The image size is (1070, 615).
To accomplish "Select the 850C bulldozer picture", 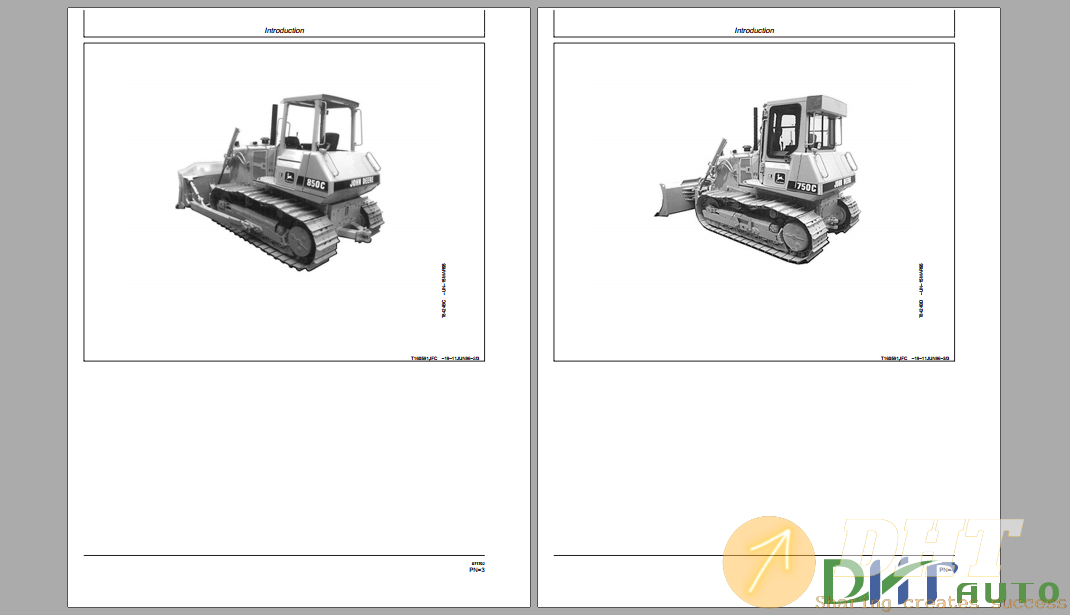I will tap(280, 182).
